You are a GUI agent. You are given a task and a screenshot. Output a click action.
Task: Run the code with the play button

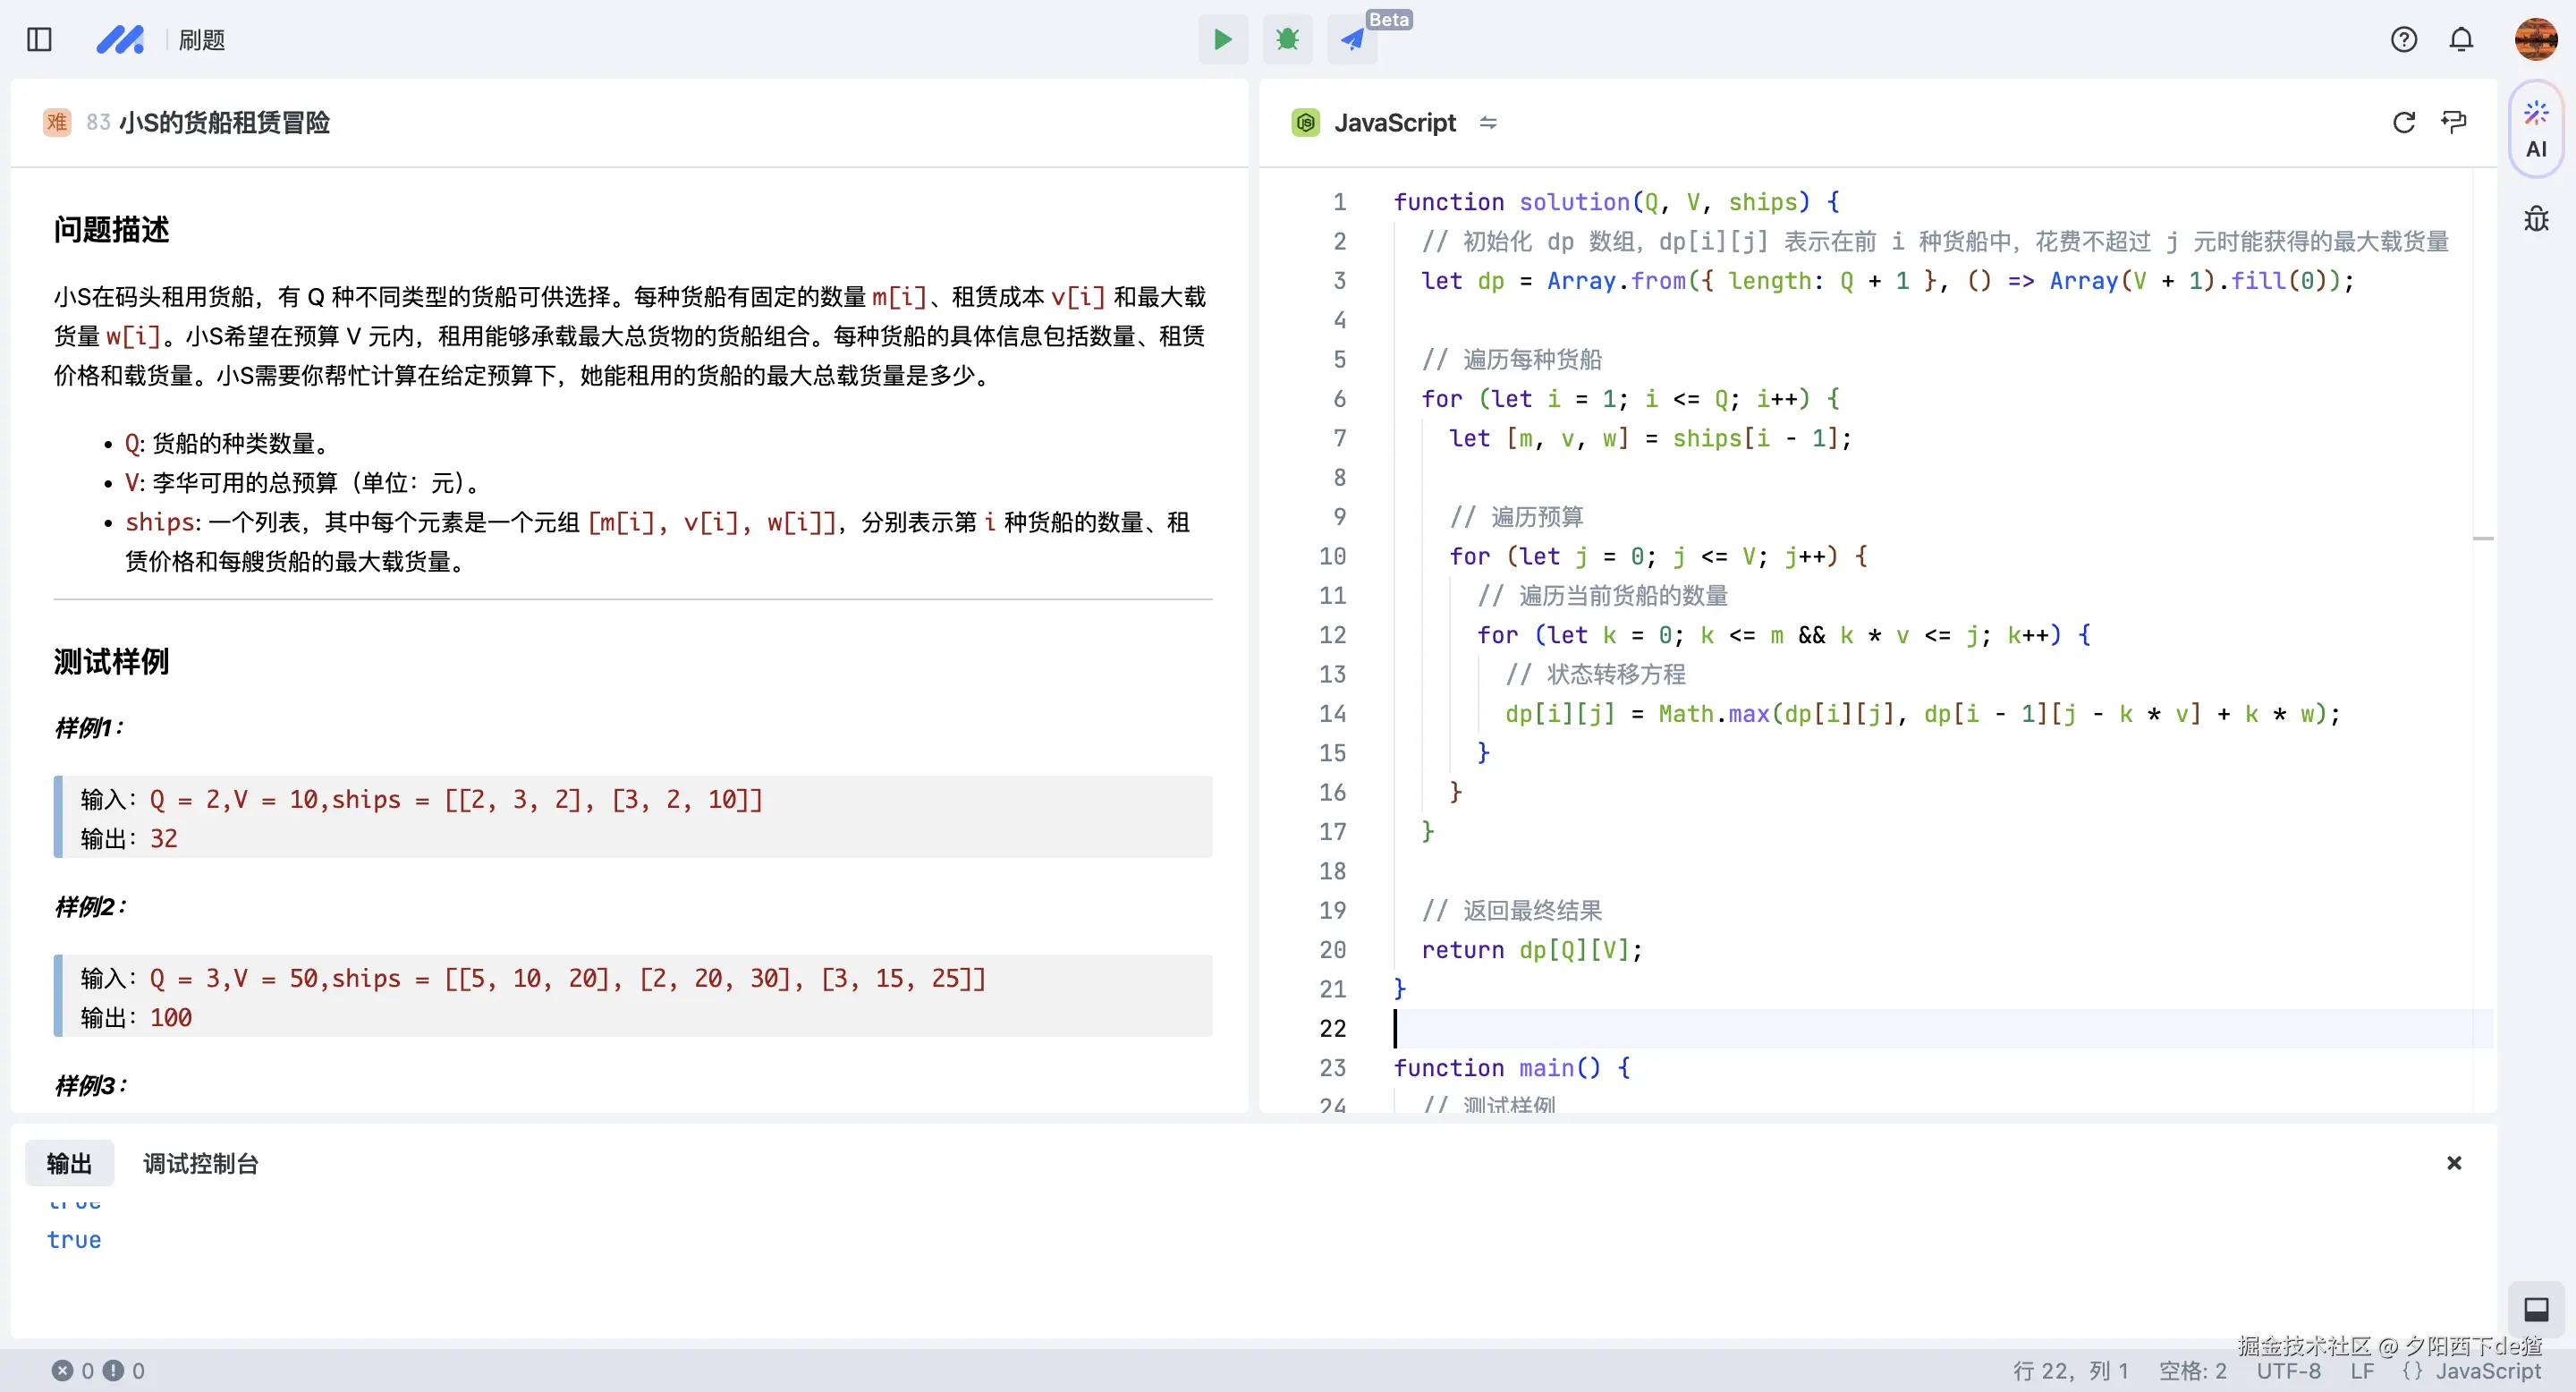click(1222, 40)
